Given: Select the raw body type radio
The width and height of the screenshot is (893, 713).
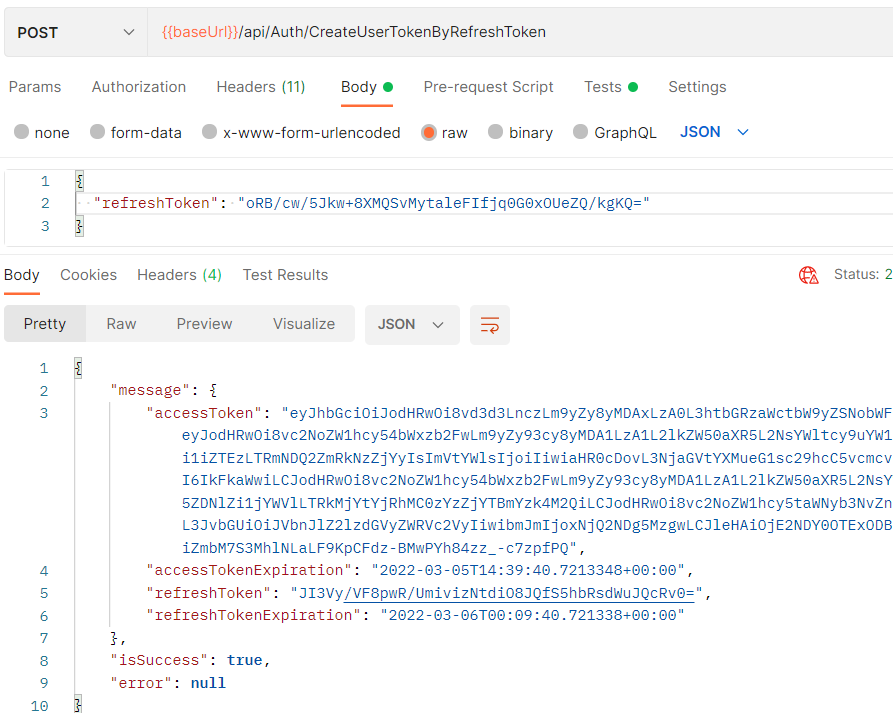Looking at the screenshot, I should 429,133.
